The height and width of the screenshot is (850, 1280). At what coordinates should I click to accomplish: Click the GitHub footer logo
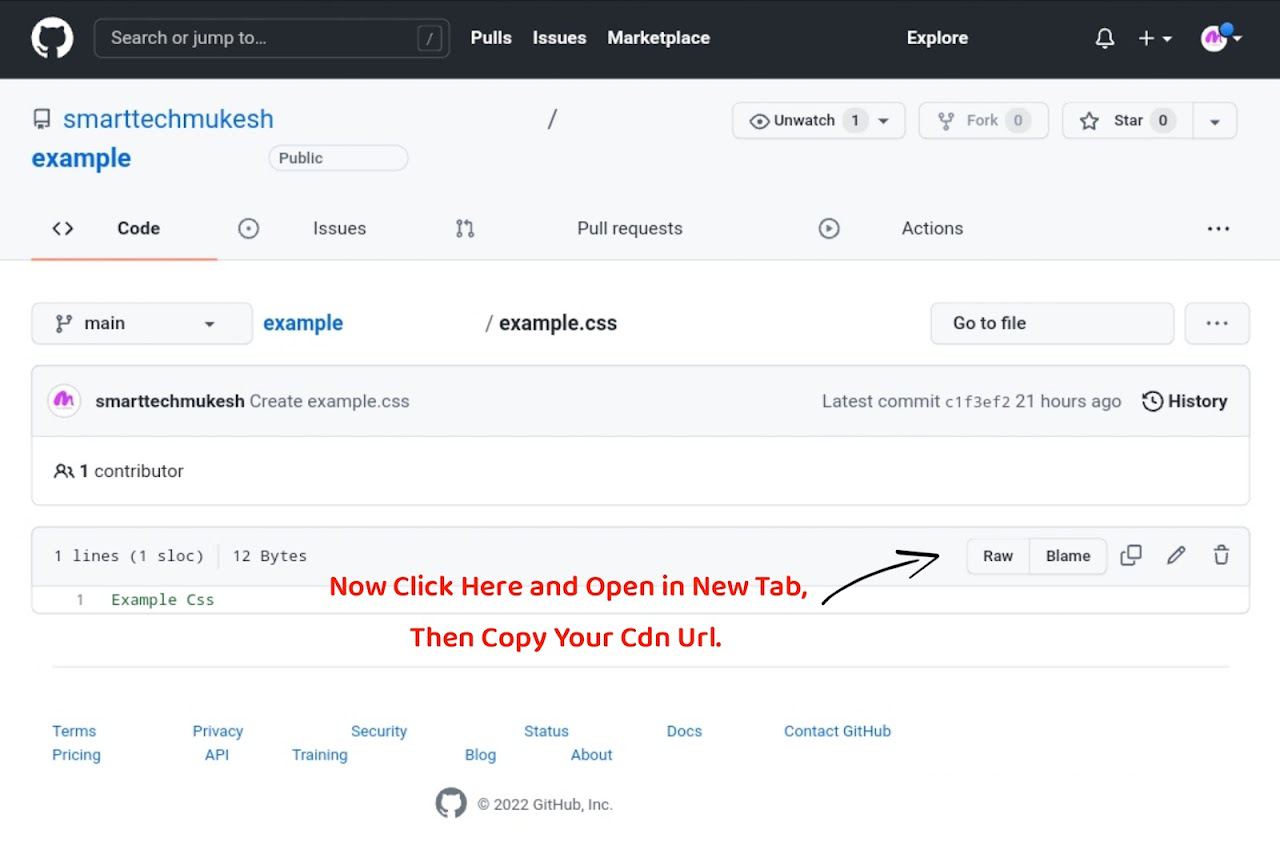coord(451,803)
